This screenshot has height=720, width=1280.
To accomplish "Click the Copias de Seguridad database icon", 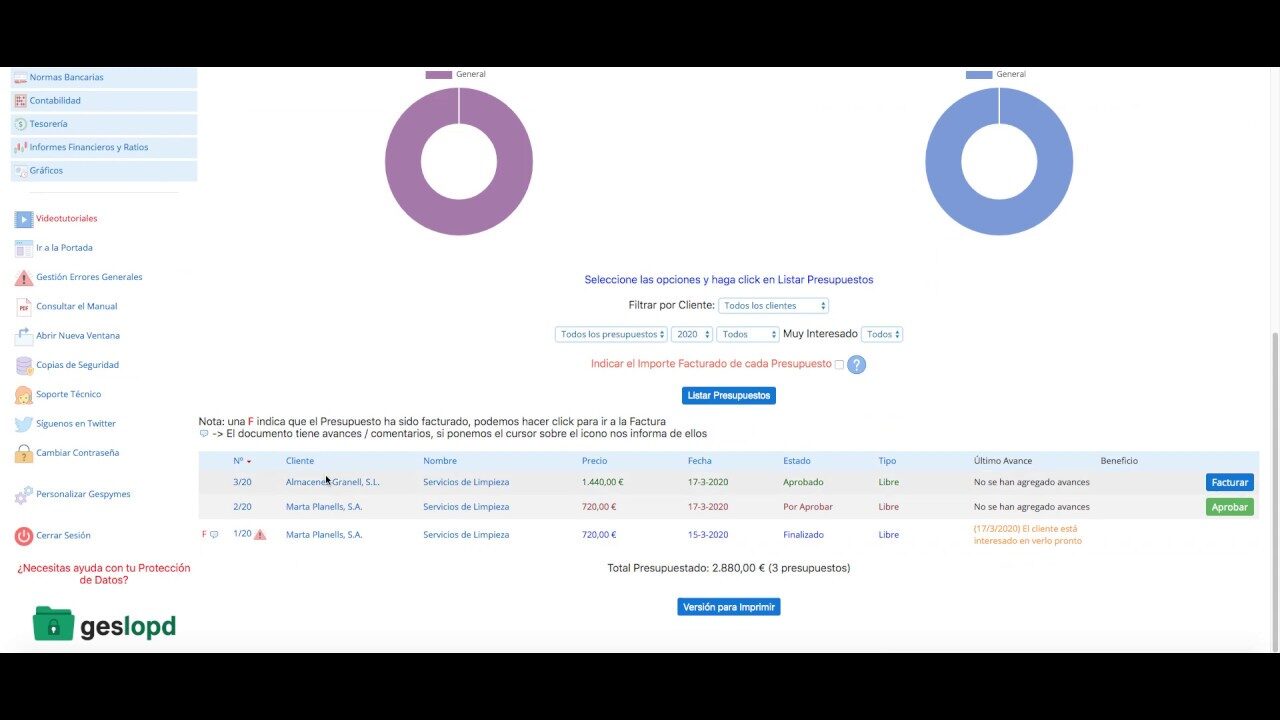I will tap(24, 366).
